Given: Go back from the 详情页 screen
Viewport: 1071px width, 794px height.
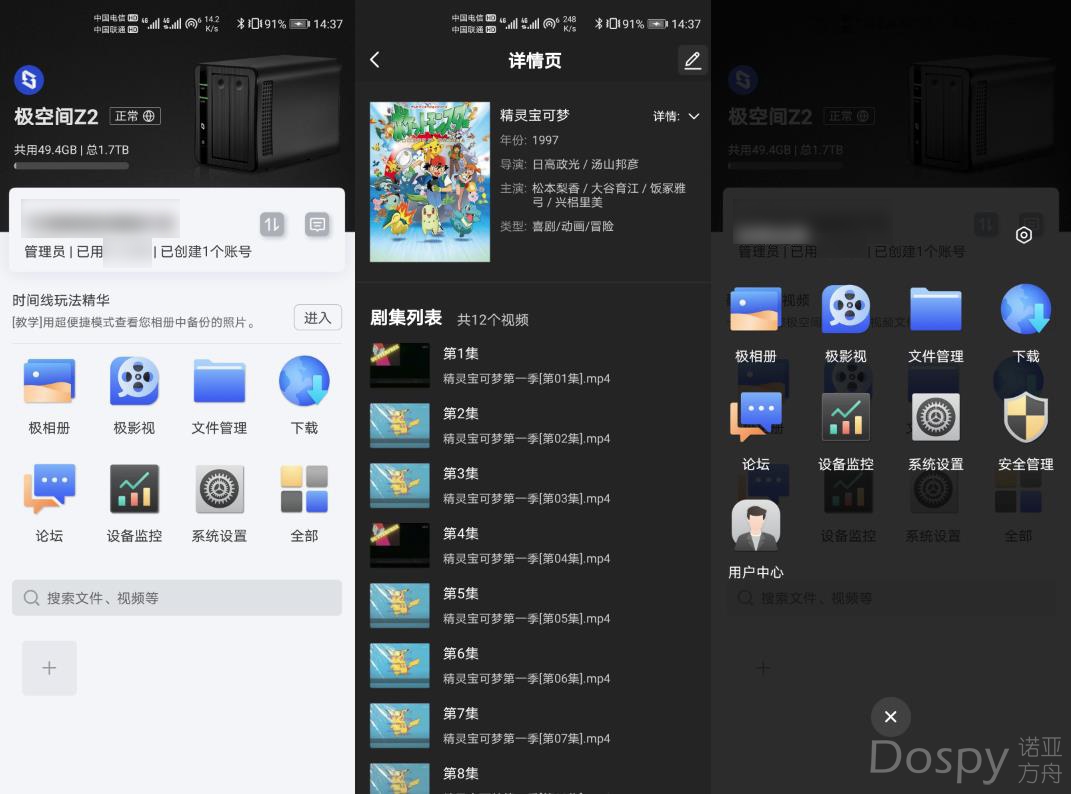Looking at the screenshot, I should click(x=375, y=60).
